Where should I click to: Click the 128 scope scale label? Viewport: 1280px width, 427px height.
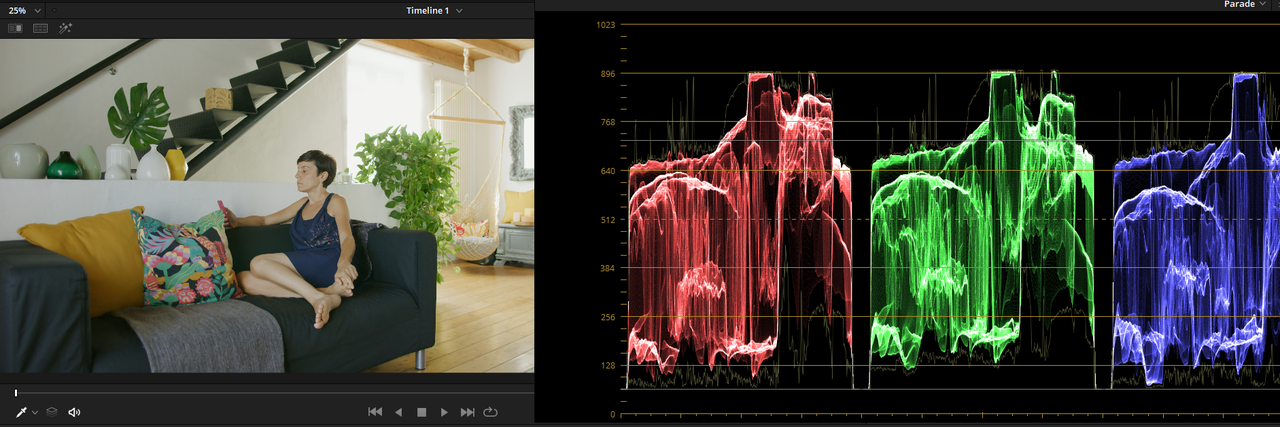606,366
